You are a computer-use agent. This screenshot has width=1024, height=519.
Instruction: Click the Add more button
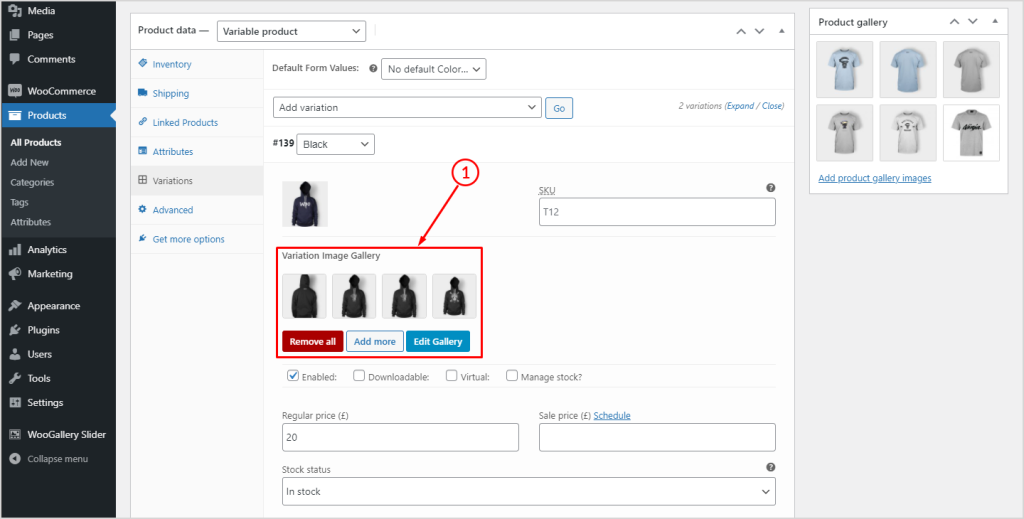(x=375, y=341)
